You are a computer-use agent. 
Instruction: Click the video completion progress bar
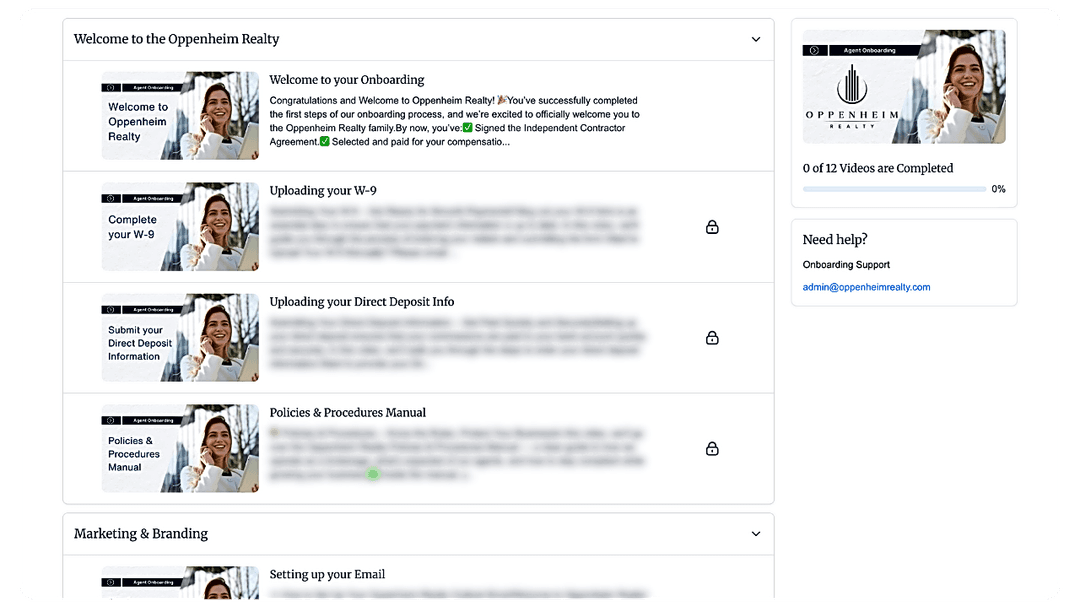894,189
